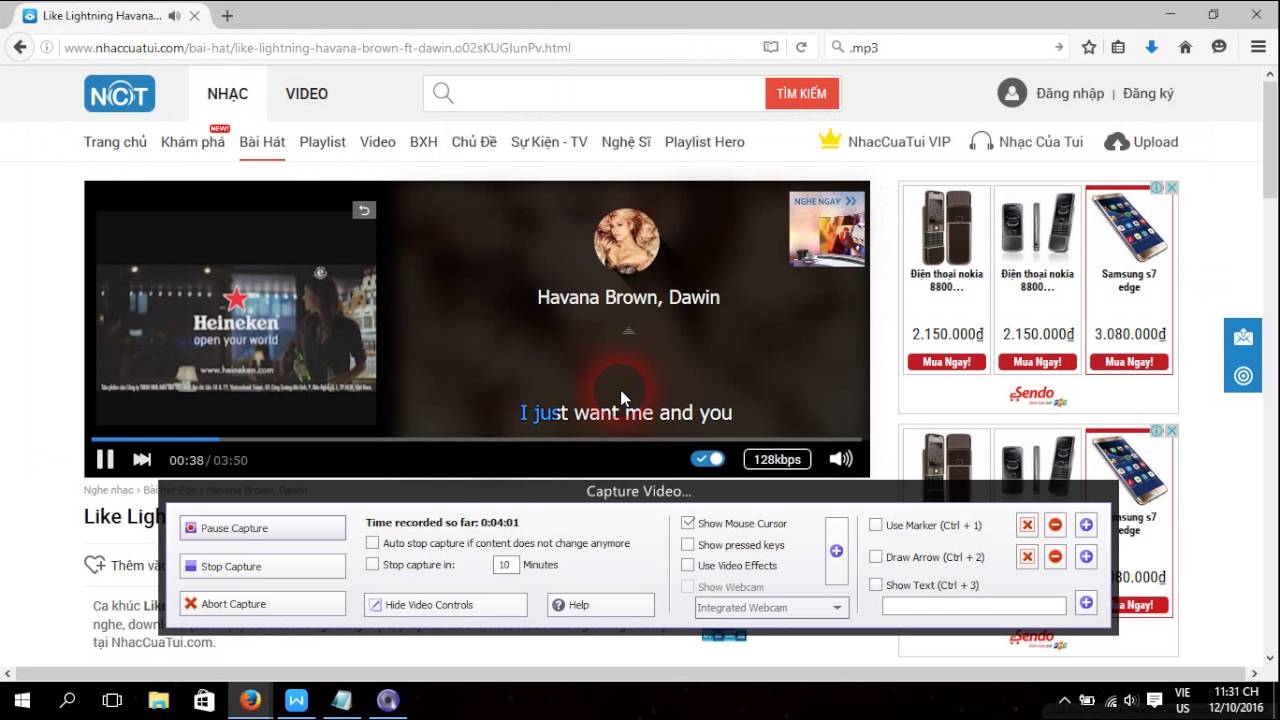The height and width of the screenshot is (720, 1280).
Task: Pause the capture recording
Action: pos(263,528)
